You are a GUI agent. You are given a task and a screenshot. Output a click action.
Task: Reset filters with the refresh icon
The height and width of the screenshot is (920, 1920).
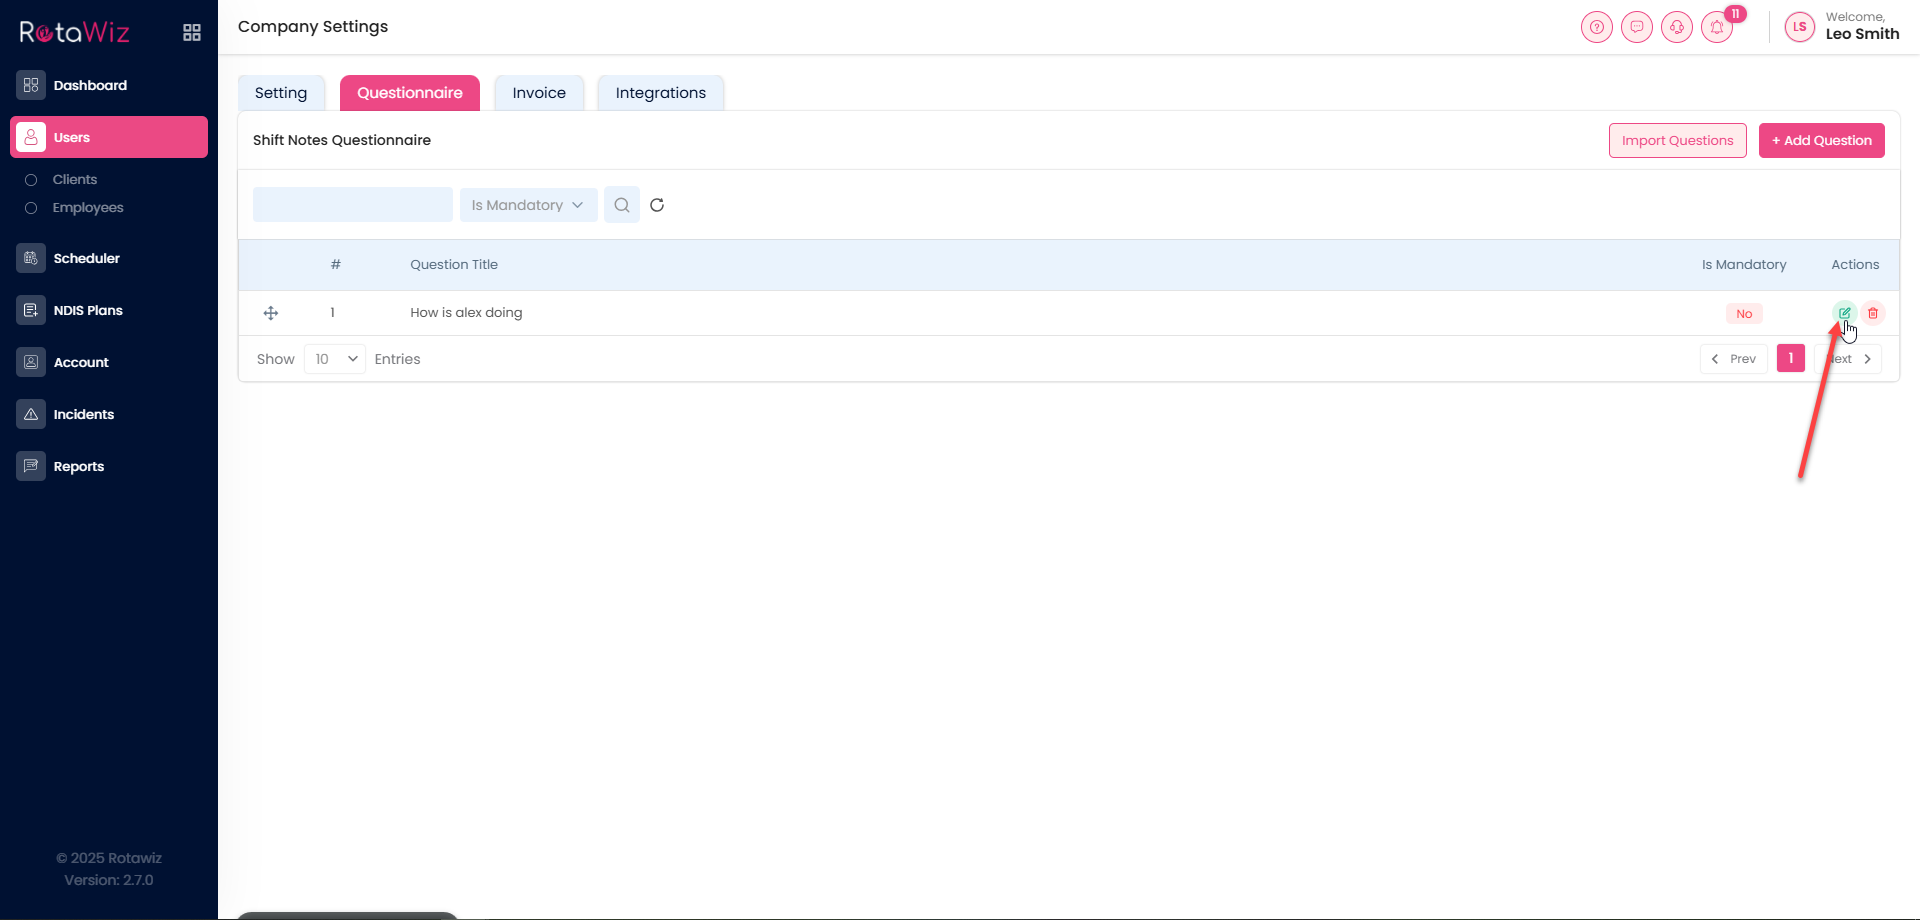(x=657, y=205)
